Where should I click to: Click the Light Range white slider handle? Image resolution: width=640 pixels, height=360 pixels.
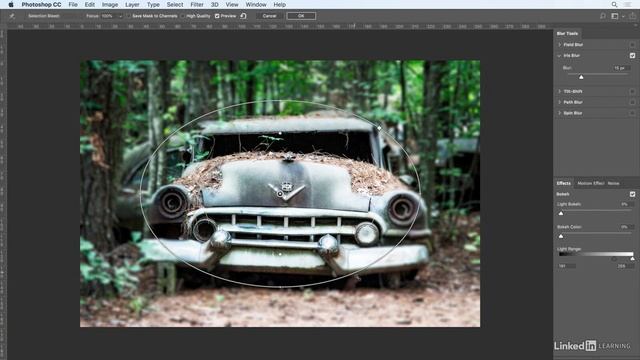point(632,259)
